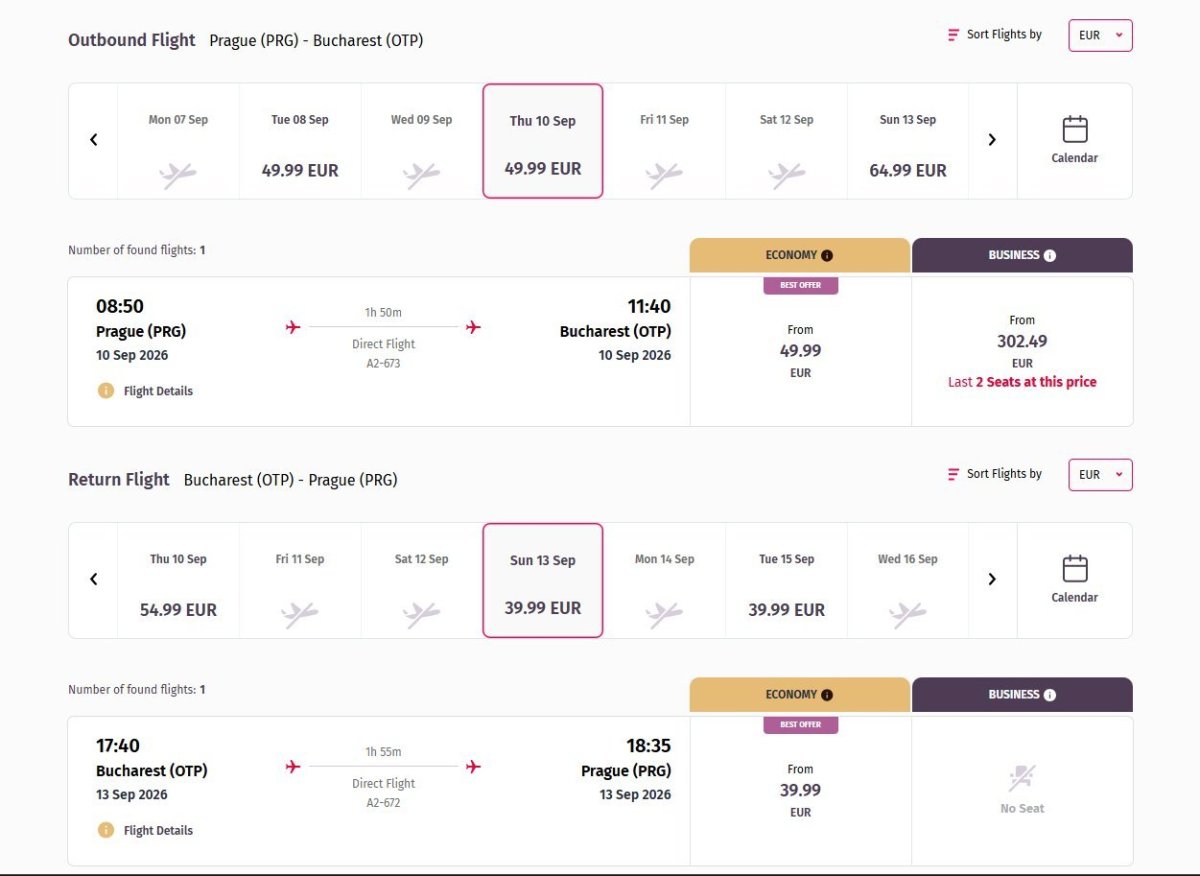1200x876 pixels.
Task: Click the return Business info icon
Action: (1050, 695)
